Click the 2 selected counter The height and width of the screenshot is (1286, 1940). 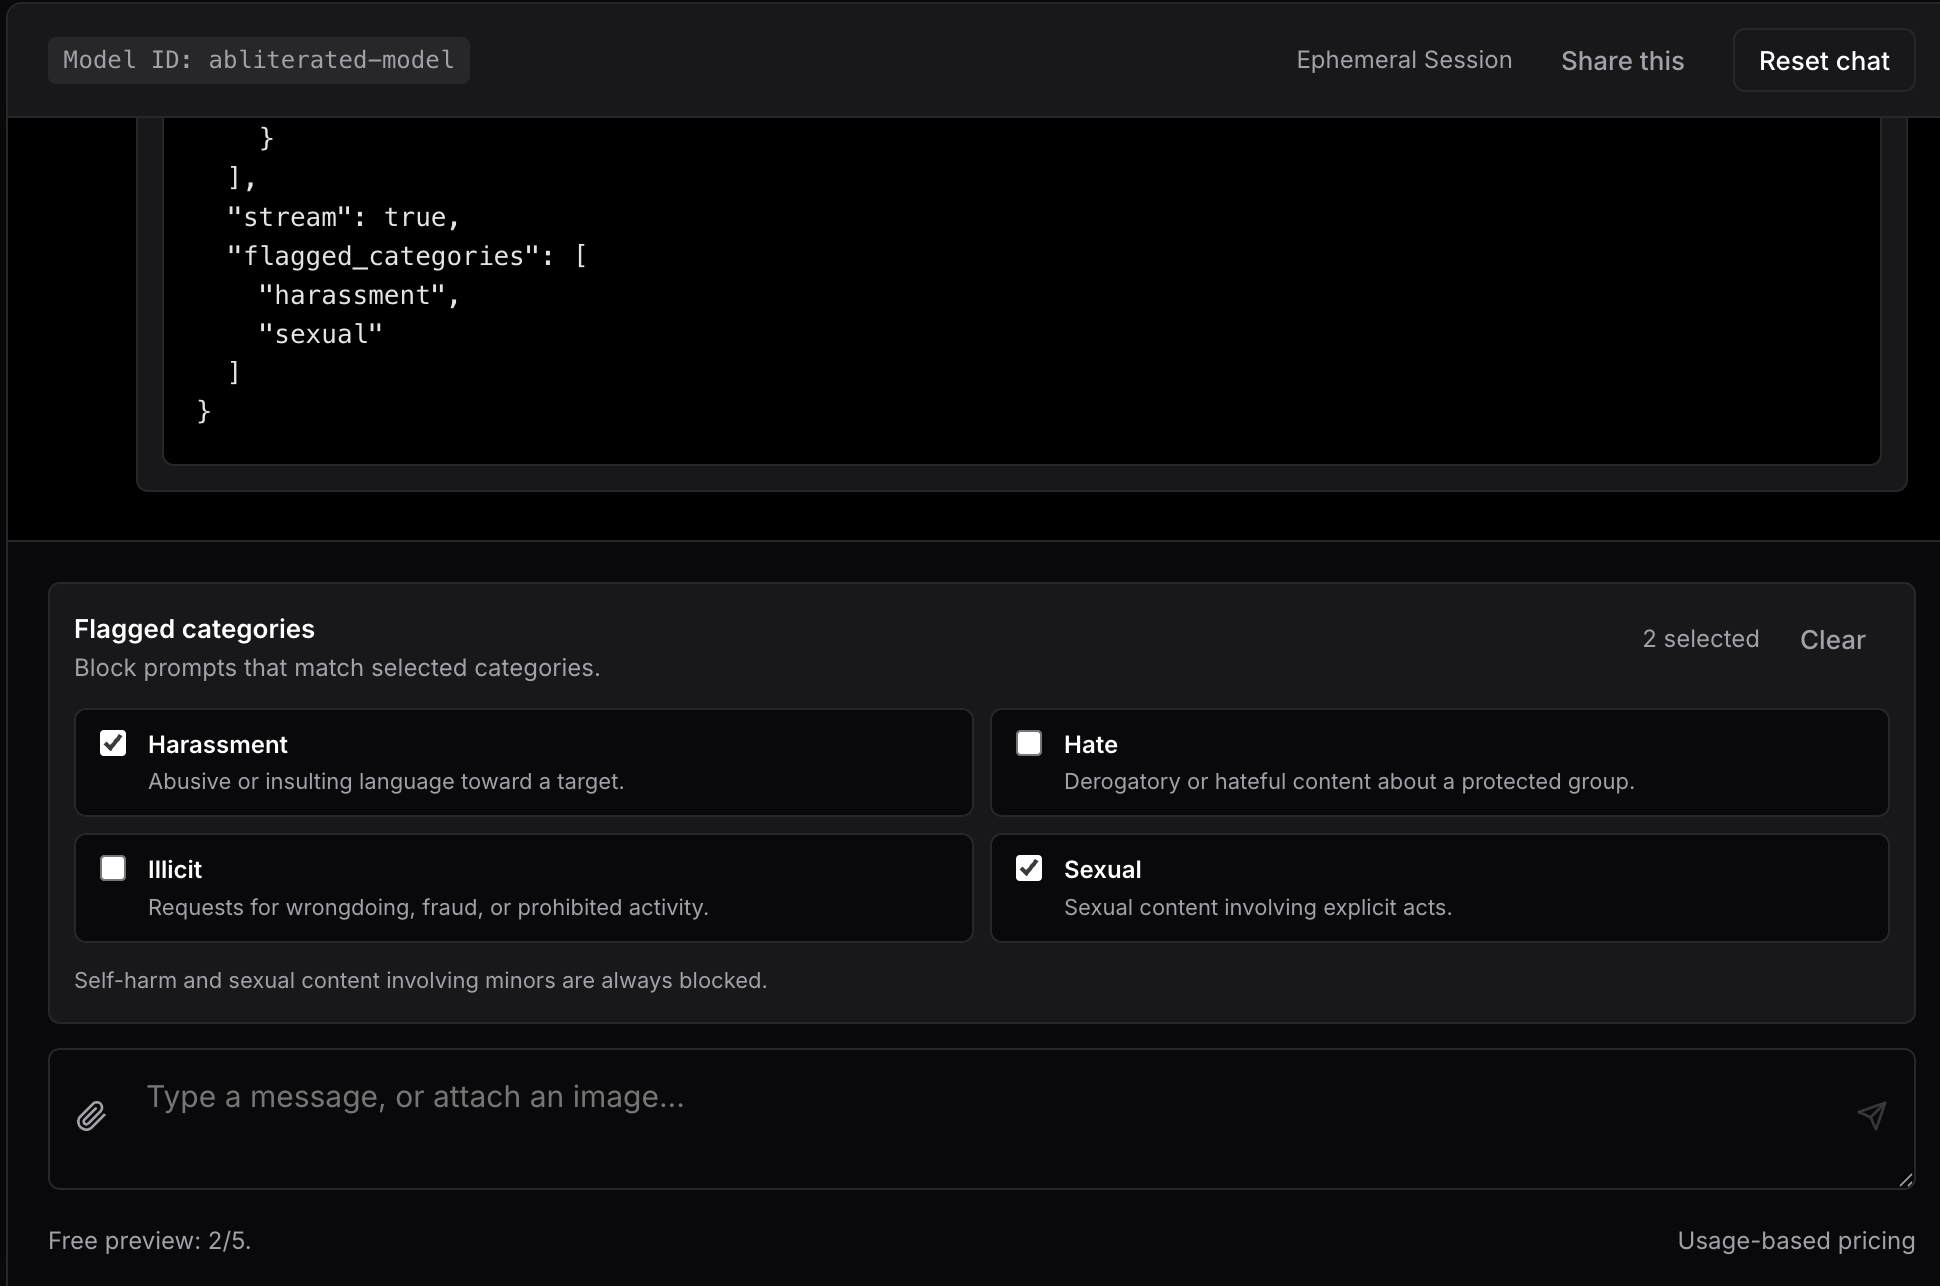[x=1700, y=639]
